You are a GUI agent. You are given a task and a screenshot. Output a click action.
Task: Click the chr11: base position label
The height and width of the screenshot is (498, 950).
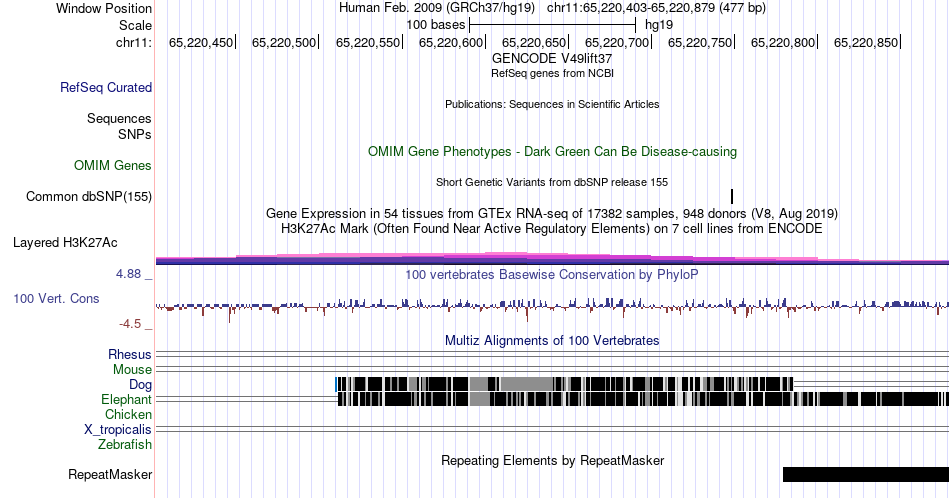(134, 42)
